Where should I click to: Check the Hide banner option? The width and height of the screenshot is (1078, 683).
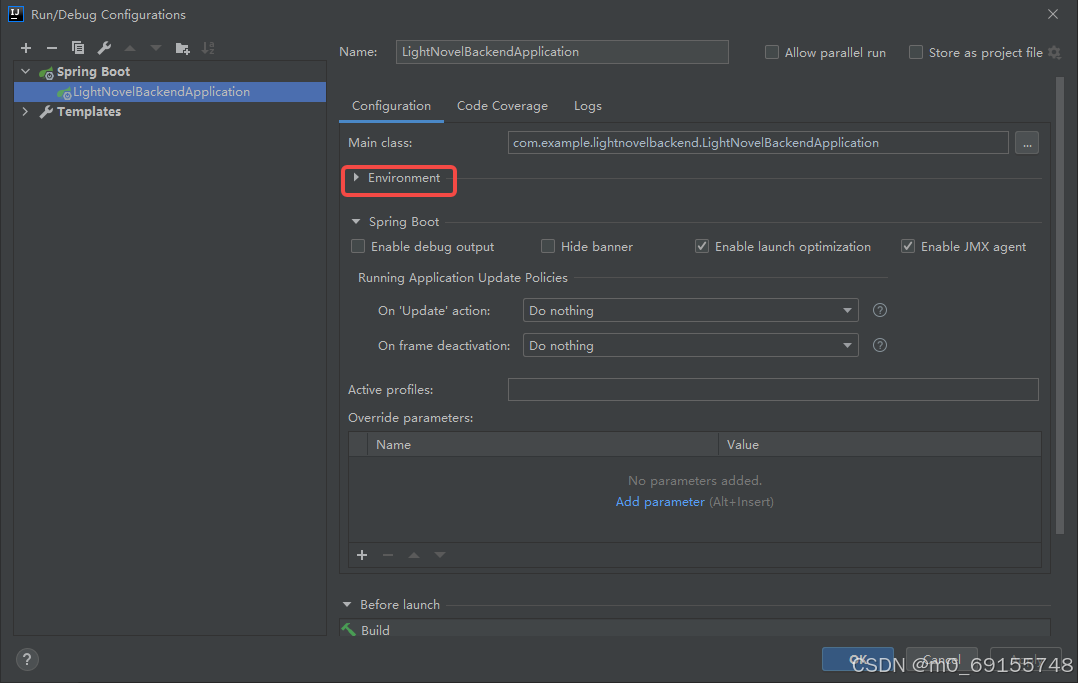pyautogui.click(x=548, y=246)
